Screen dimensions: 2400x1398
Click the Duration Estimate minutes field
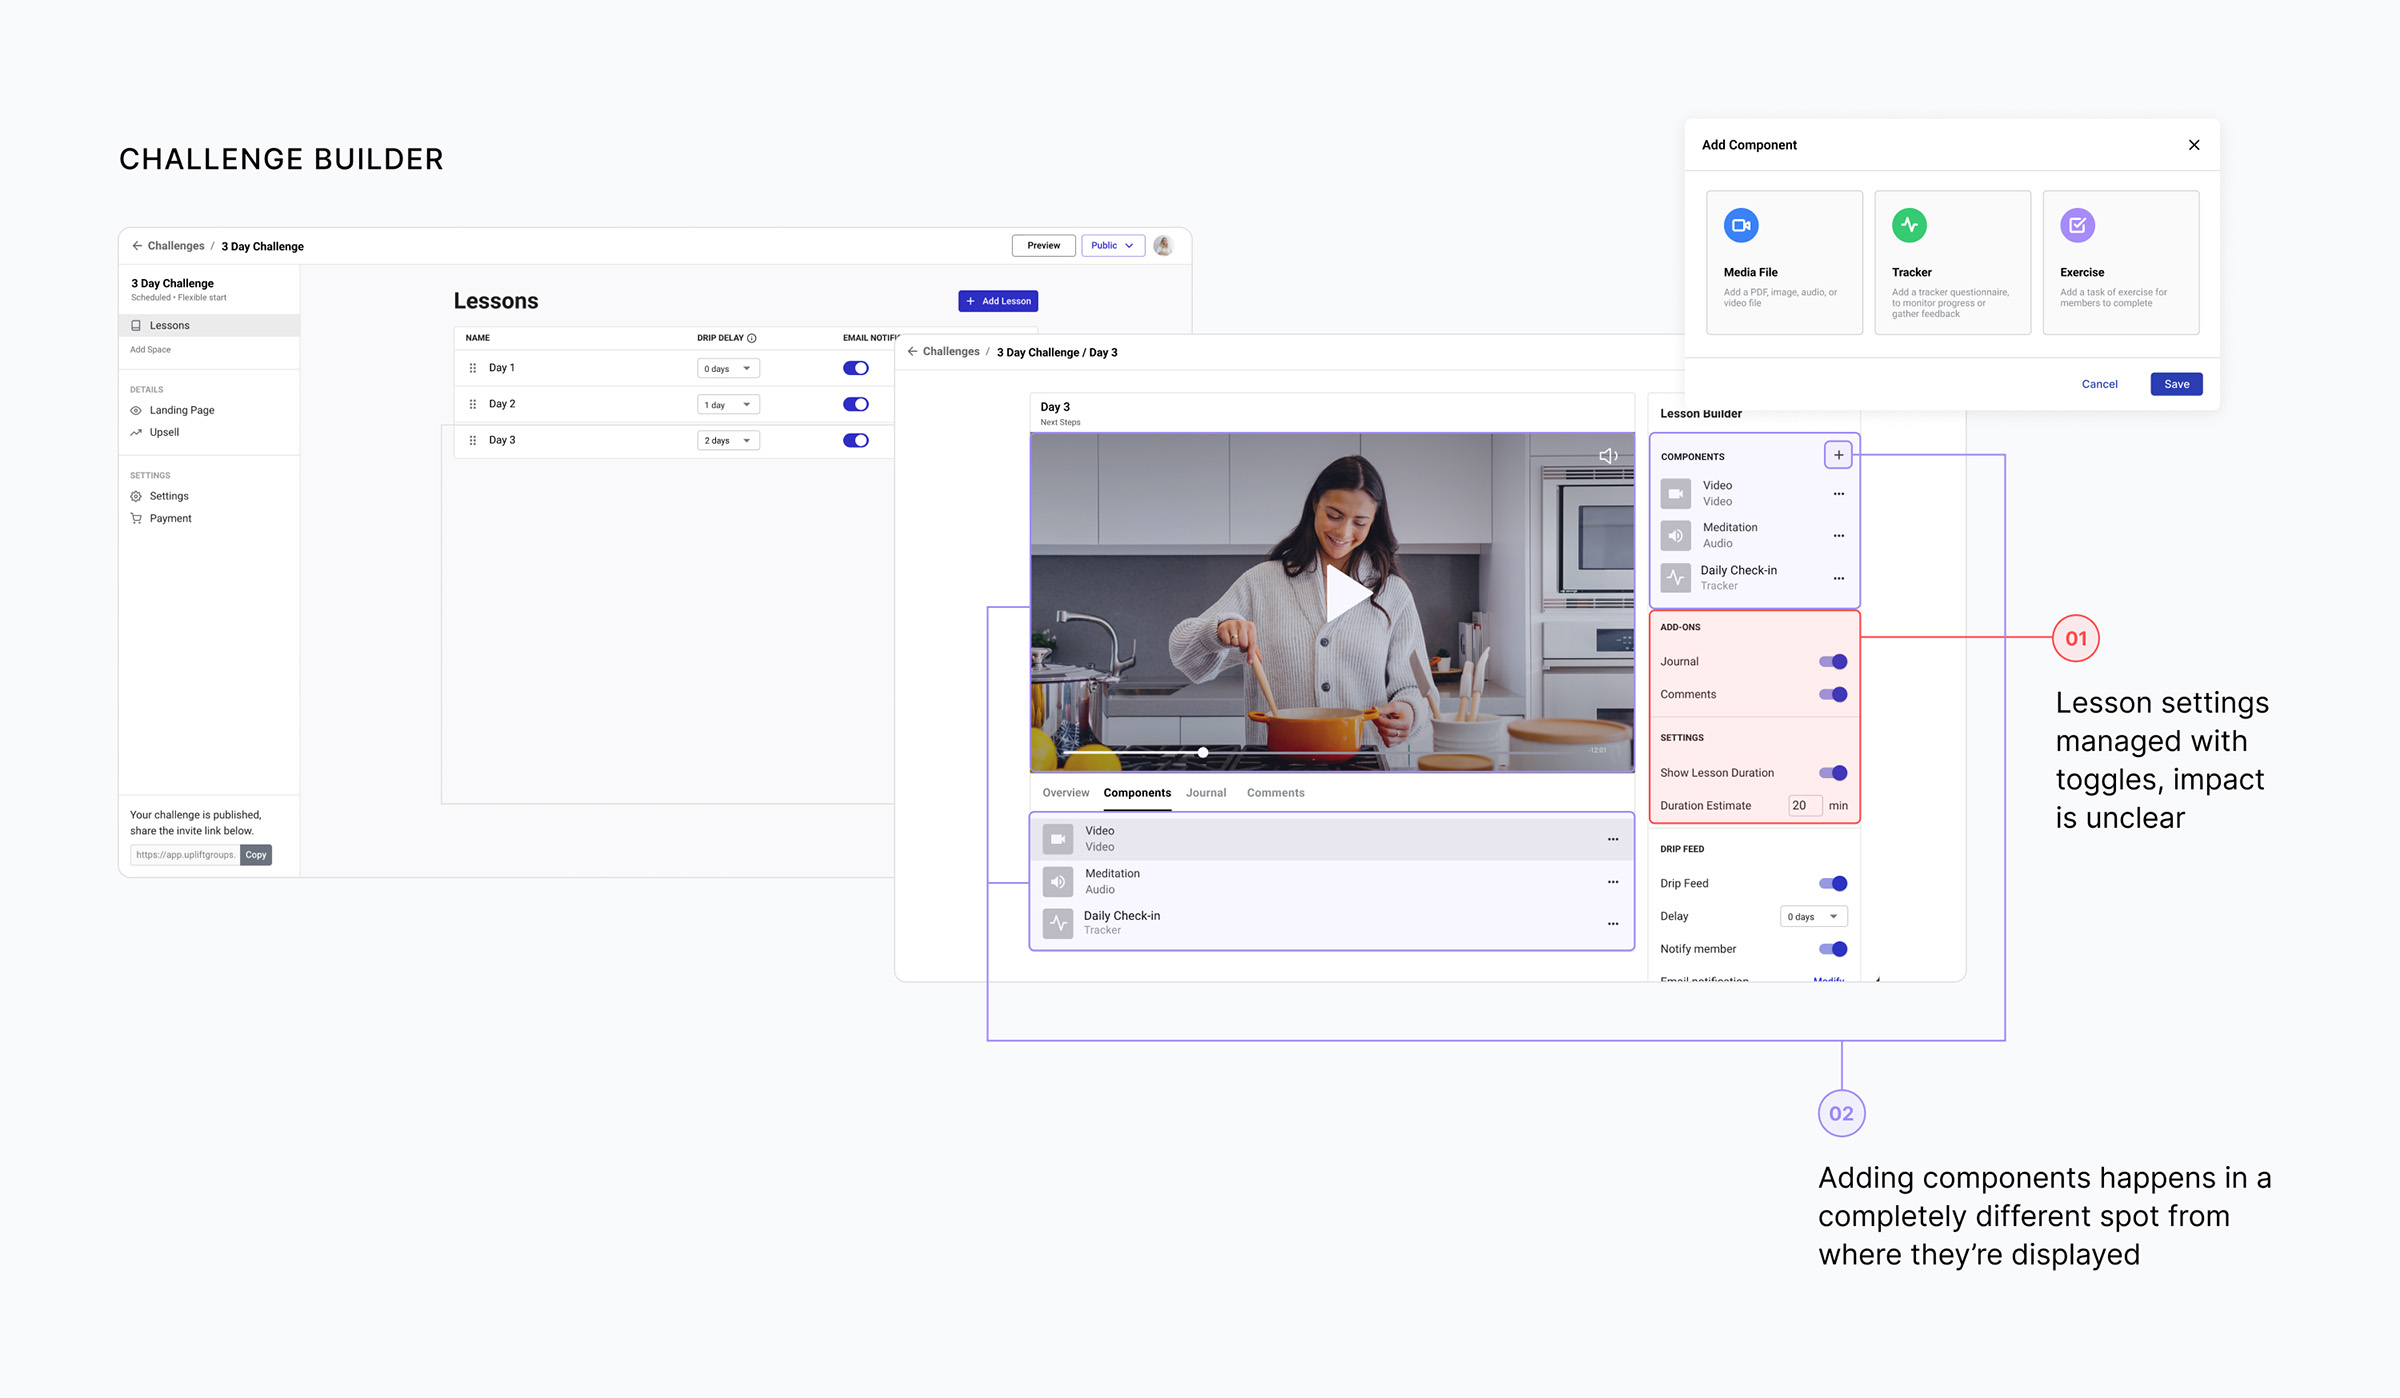point(1803,806)
